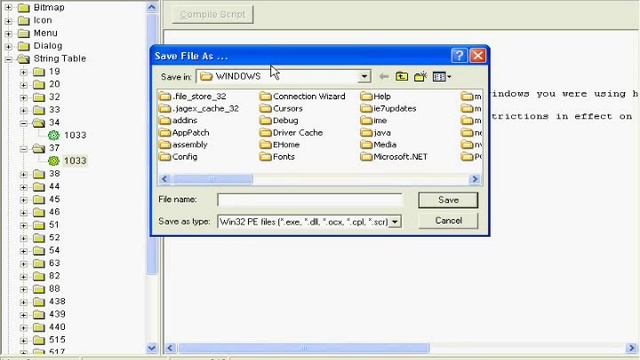Select folder 515 in the tree

pos(57,340)
